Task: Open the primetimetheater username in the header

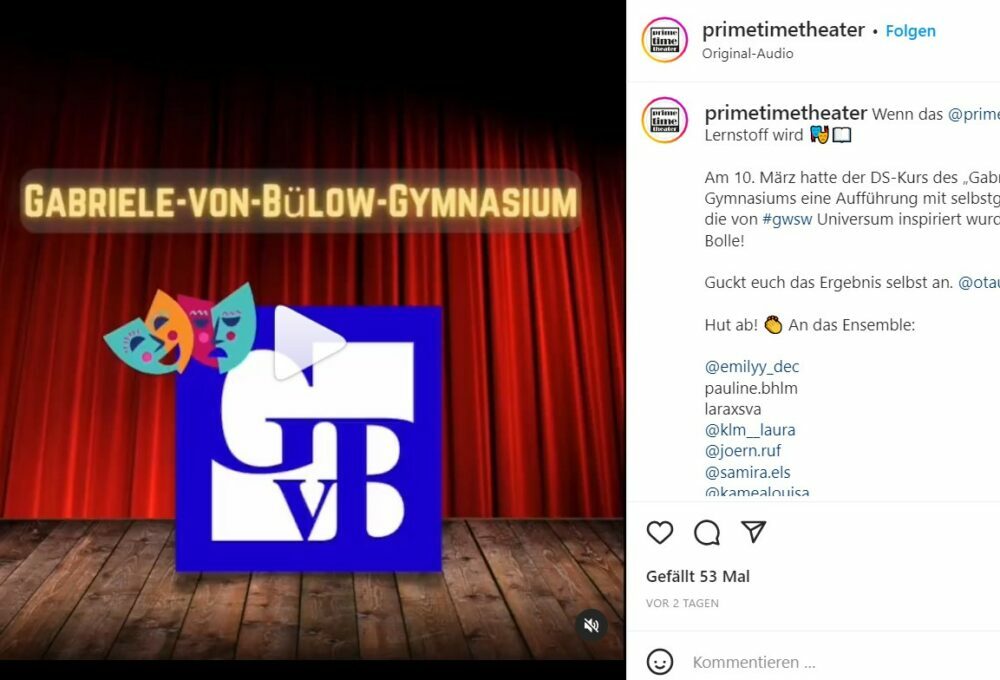Action: pos(783,29)
